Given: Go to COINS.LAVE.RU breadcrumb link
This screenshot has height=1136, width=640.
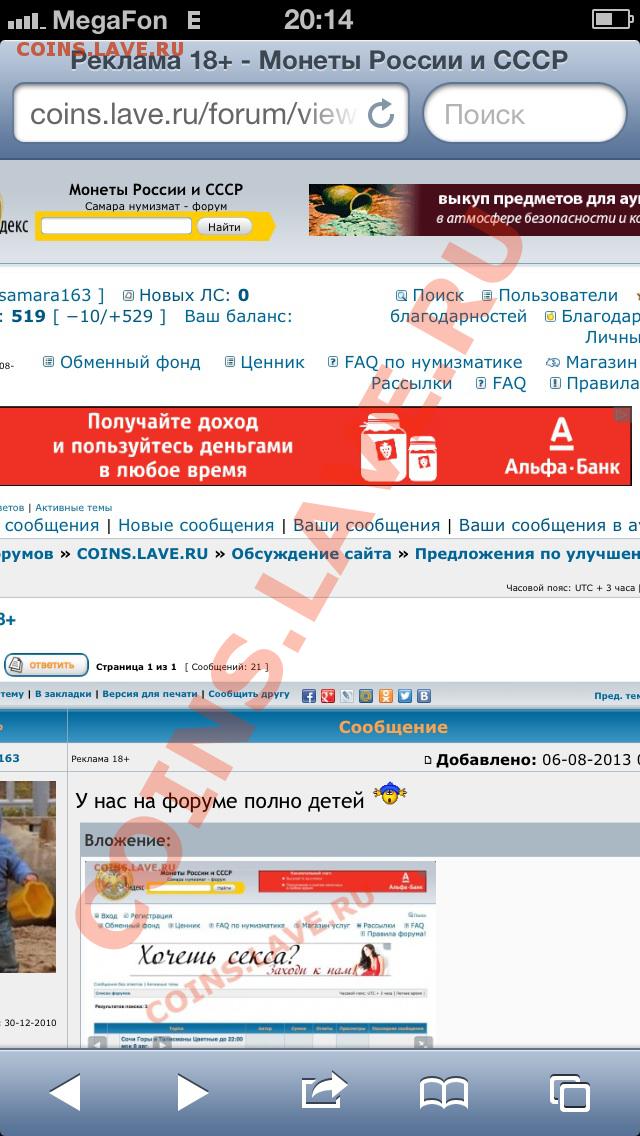Looking at the screenshot, I should point(142,554).
